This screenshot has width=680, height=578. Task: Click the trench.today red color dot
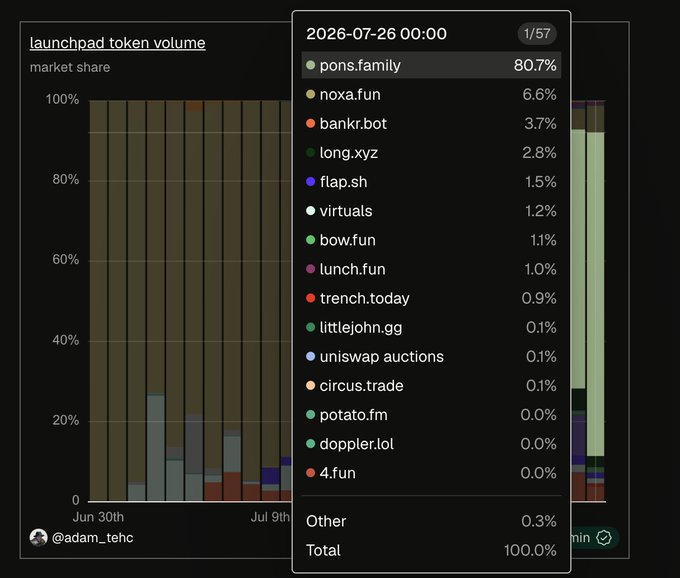pos(311,298)
